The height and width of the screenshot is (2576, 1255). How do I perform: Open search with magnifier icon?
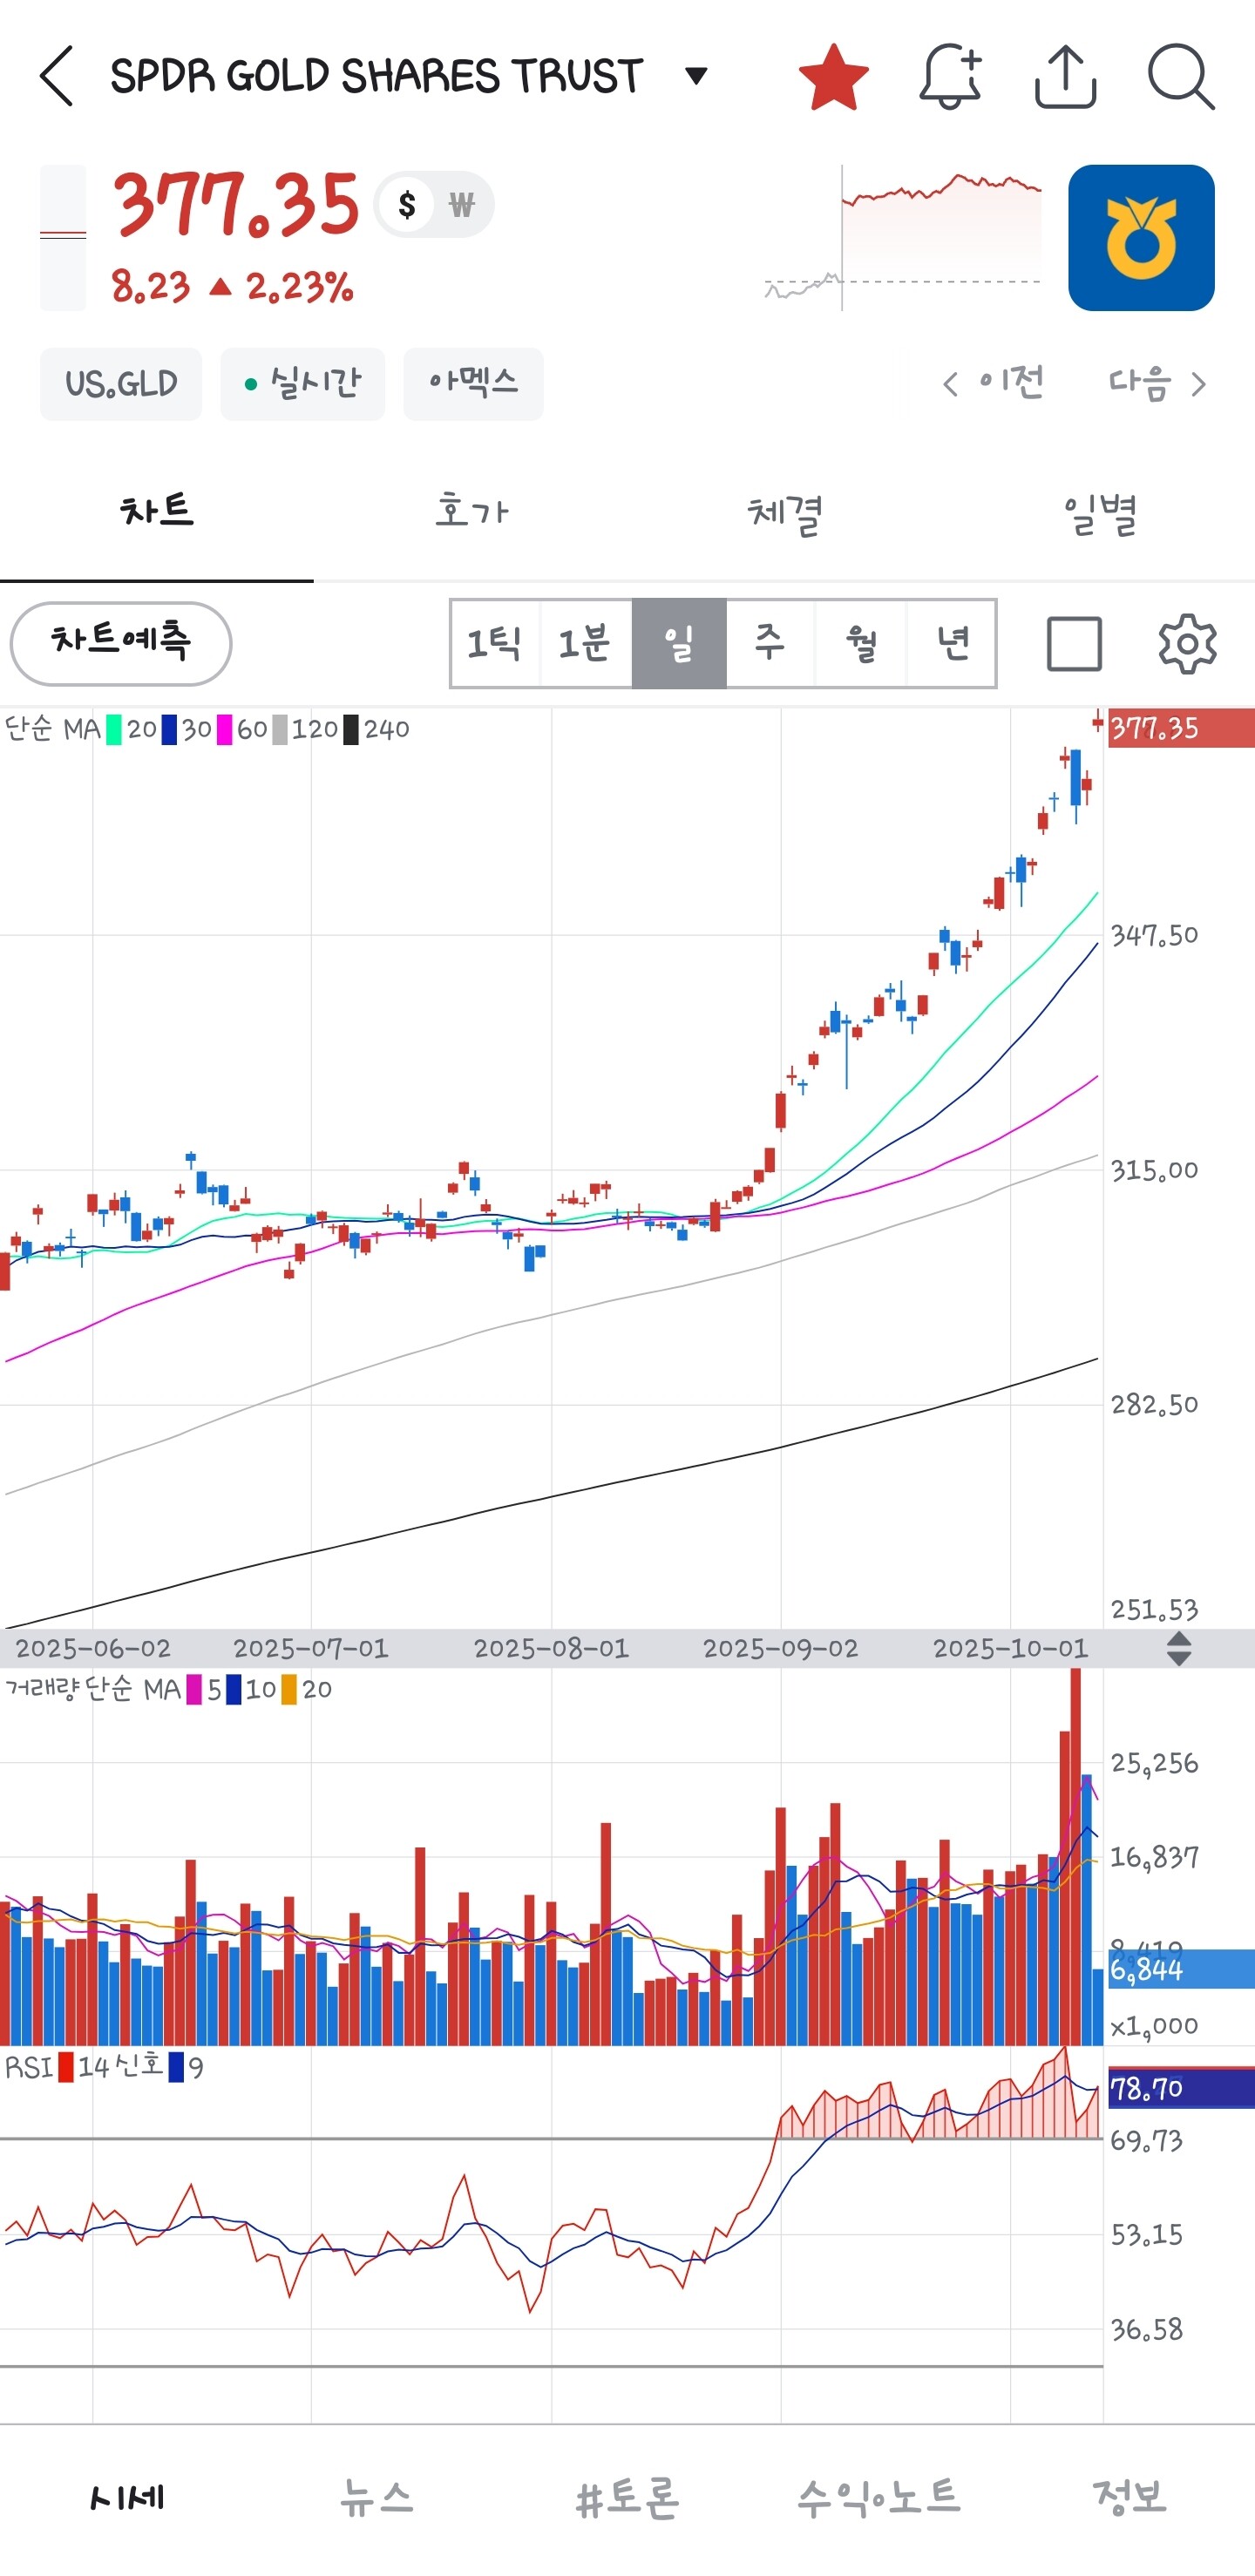pyautogui.click(x=1181, y=76)
